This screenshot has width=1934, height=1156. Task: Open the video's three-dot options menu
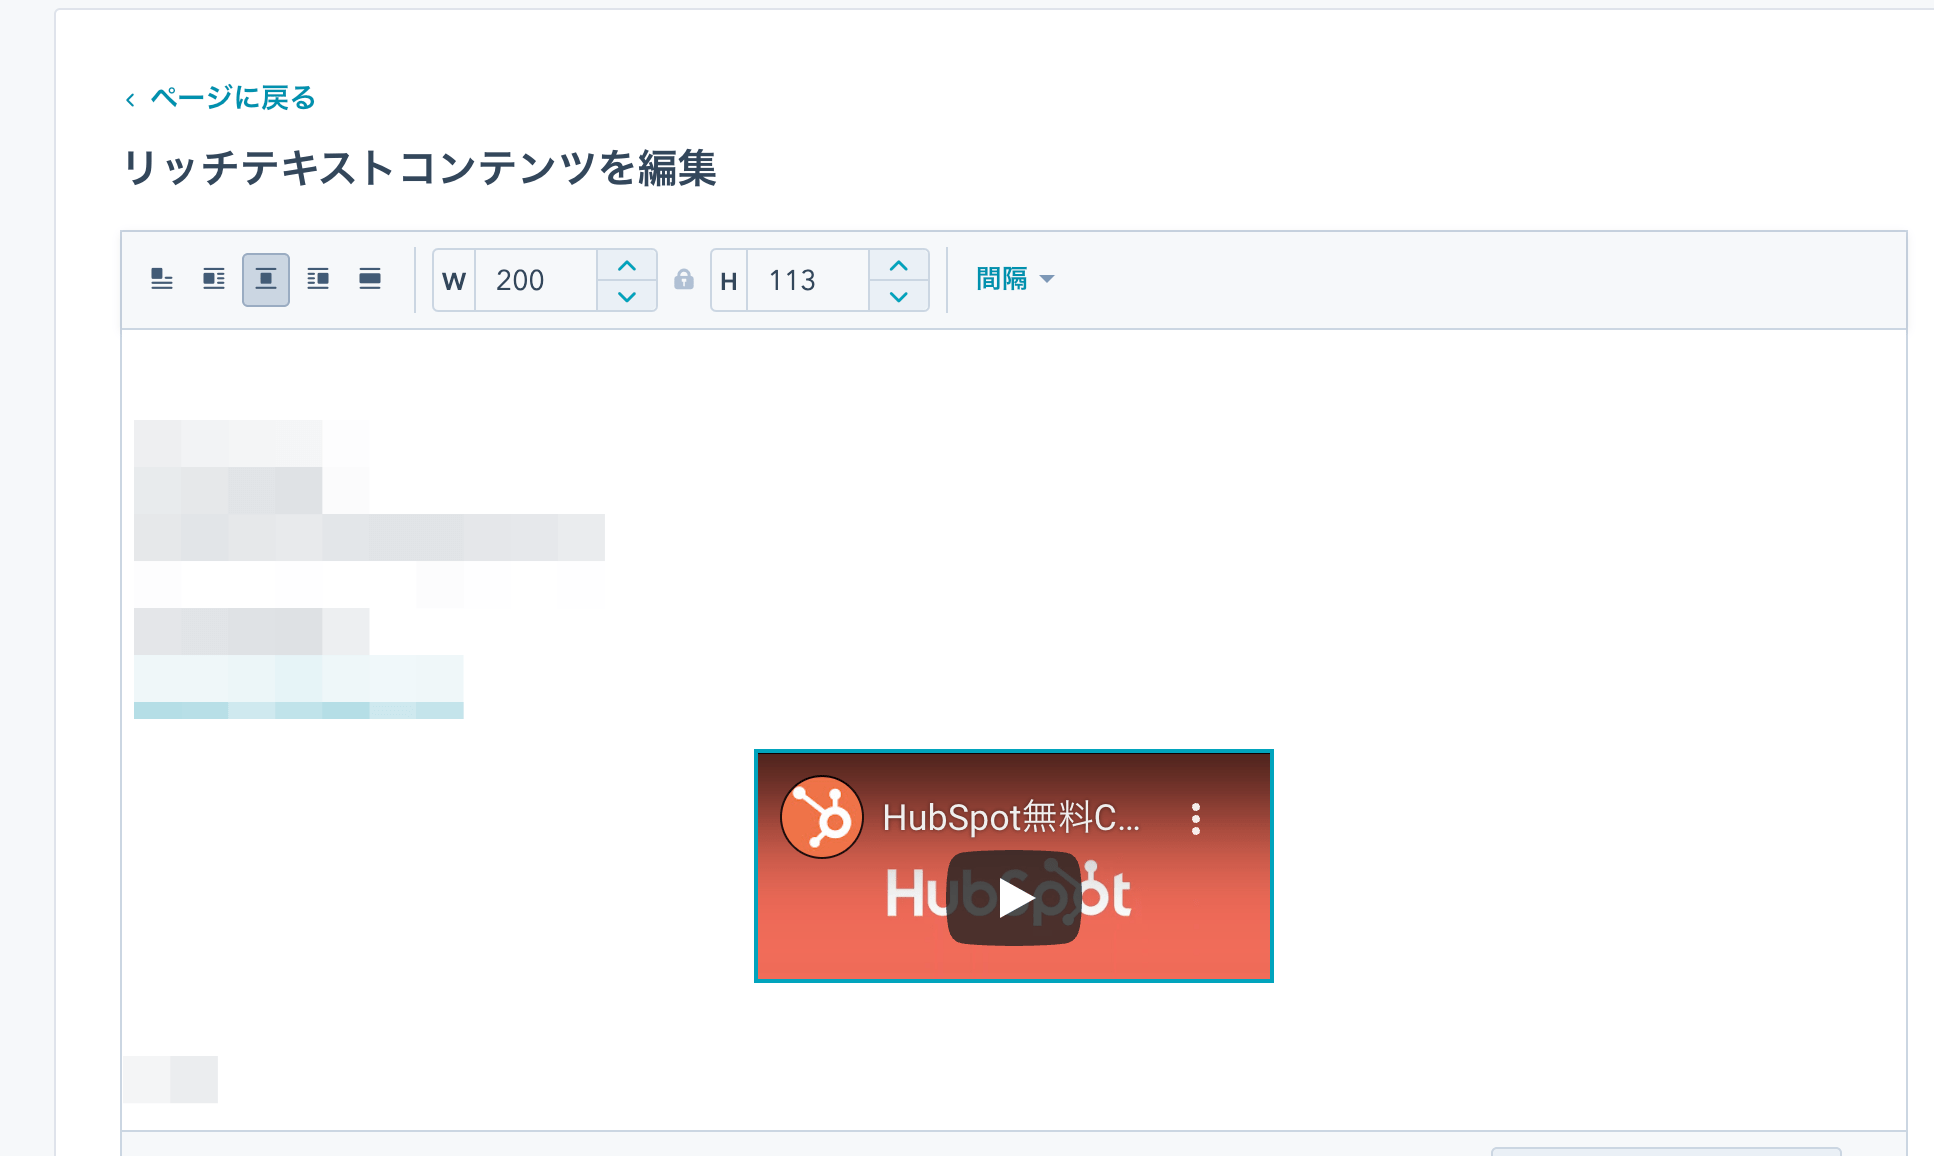pyautogui.click(x=1196, y=819)
